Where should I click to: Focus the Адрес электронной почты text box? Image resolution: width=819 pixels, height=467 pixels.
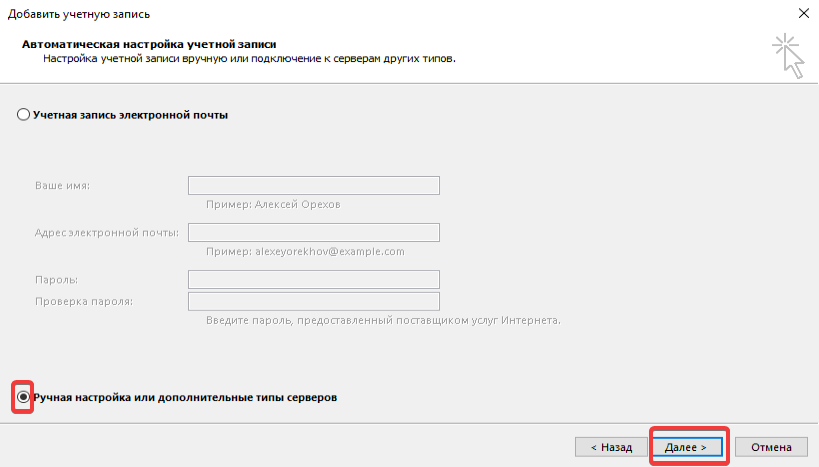(x=314, y=233)
